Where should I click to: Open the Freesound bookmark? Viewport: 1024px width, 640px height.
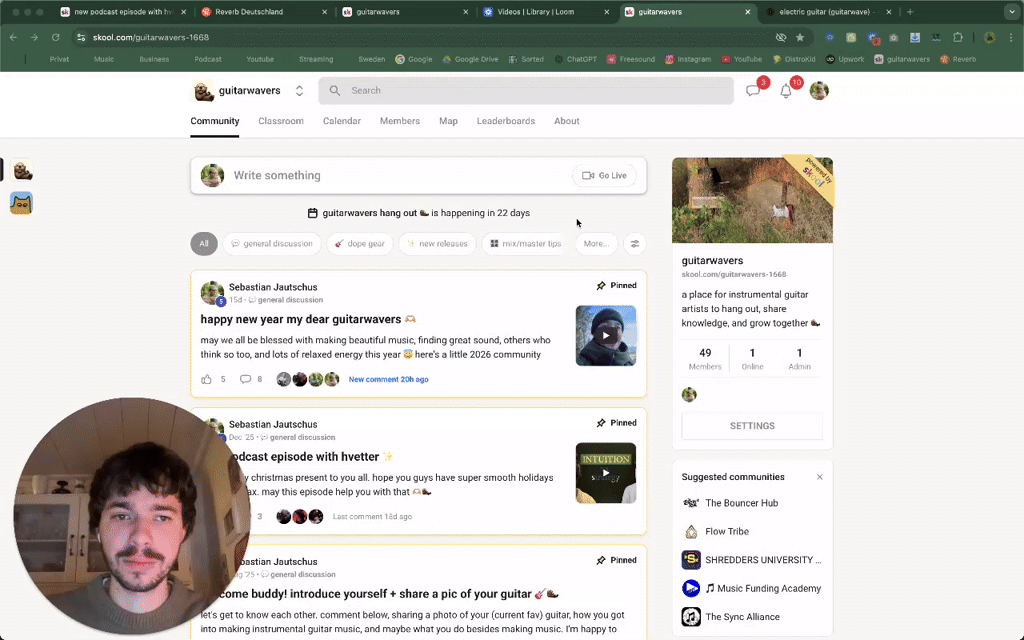(631, 59)
